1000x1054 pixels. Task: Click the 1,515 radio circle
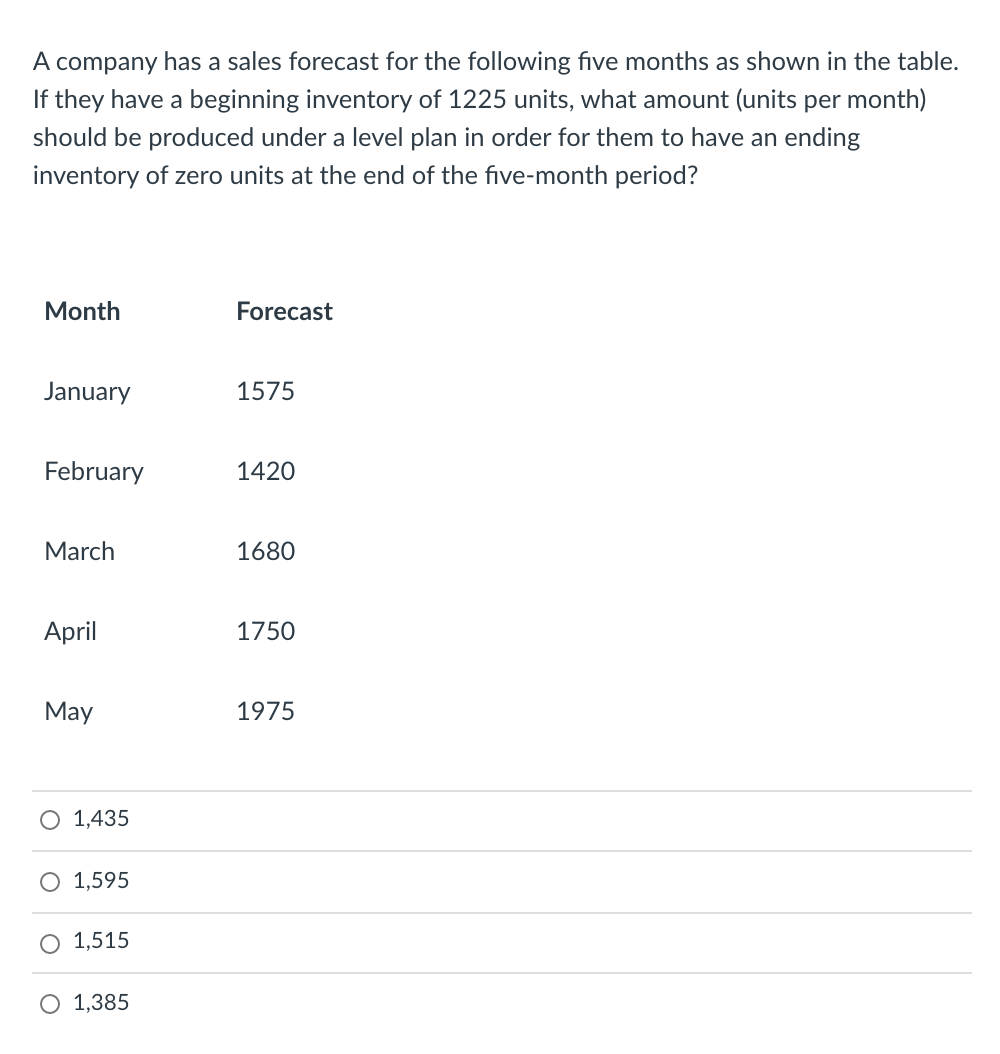click(x=49, y=941)
